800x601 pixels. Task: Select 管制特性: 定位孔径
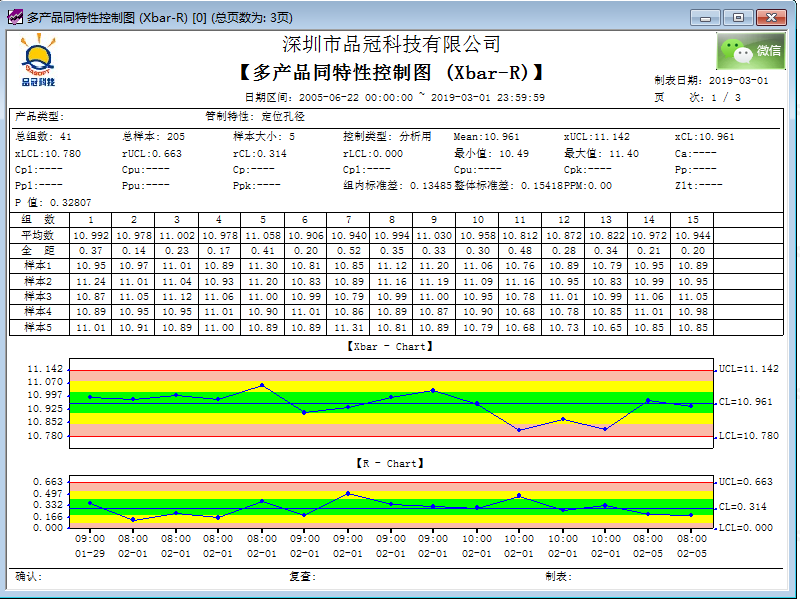click(x=255, y=117)
